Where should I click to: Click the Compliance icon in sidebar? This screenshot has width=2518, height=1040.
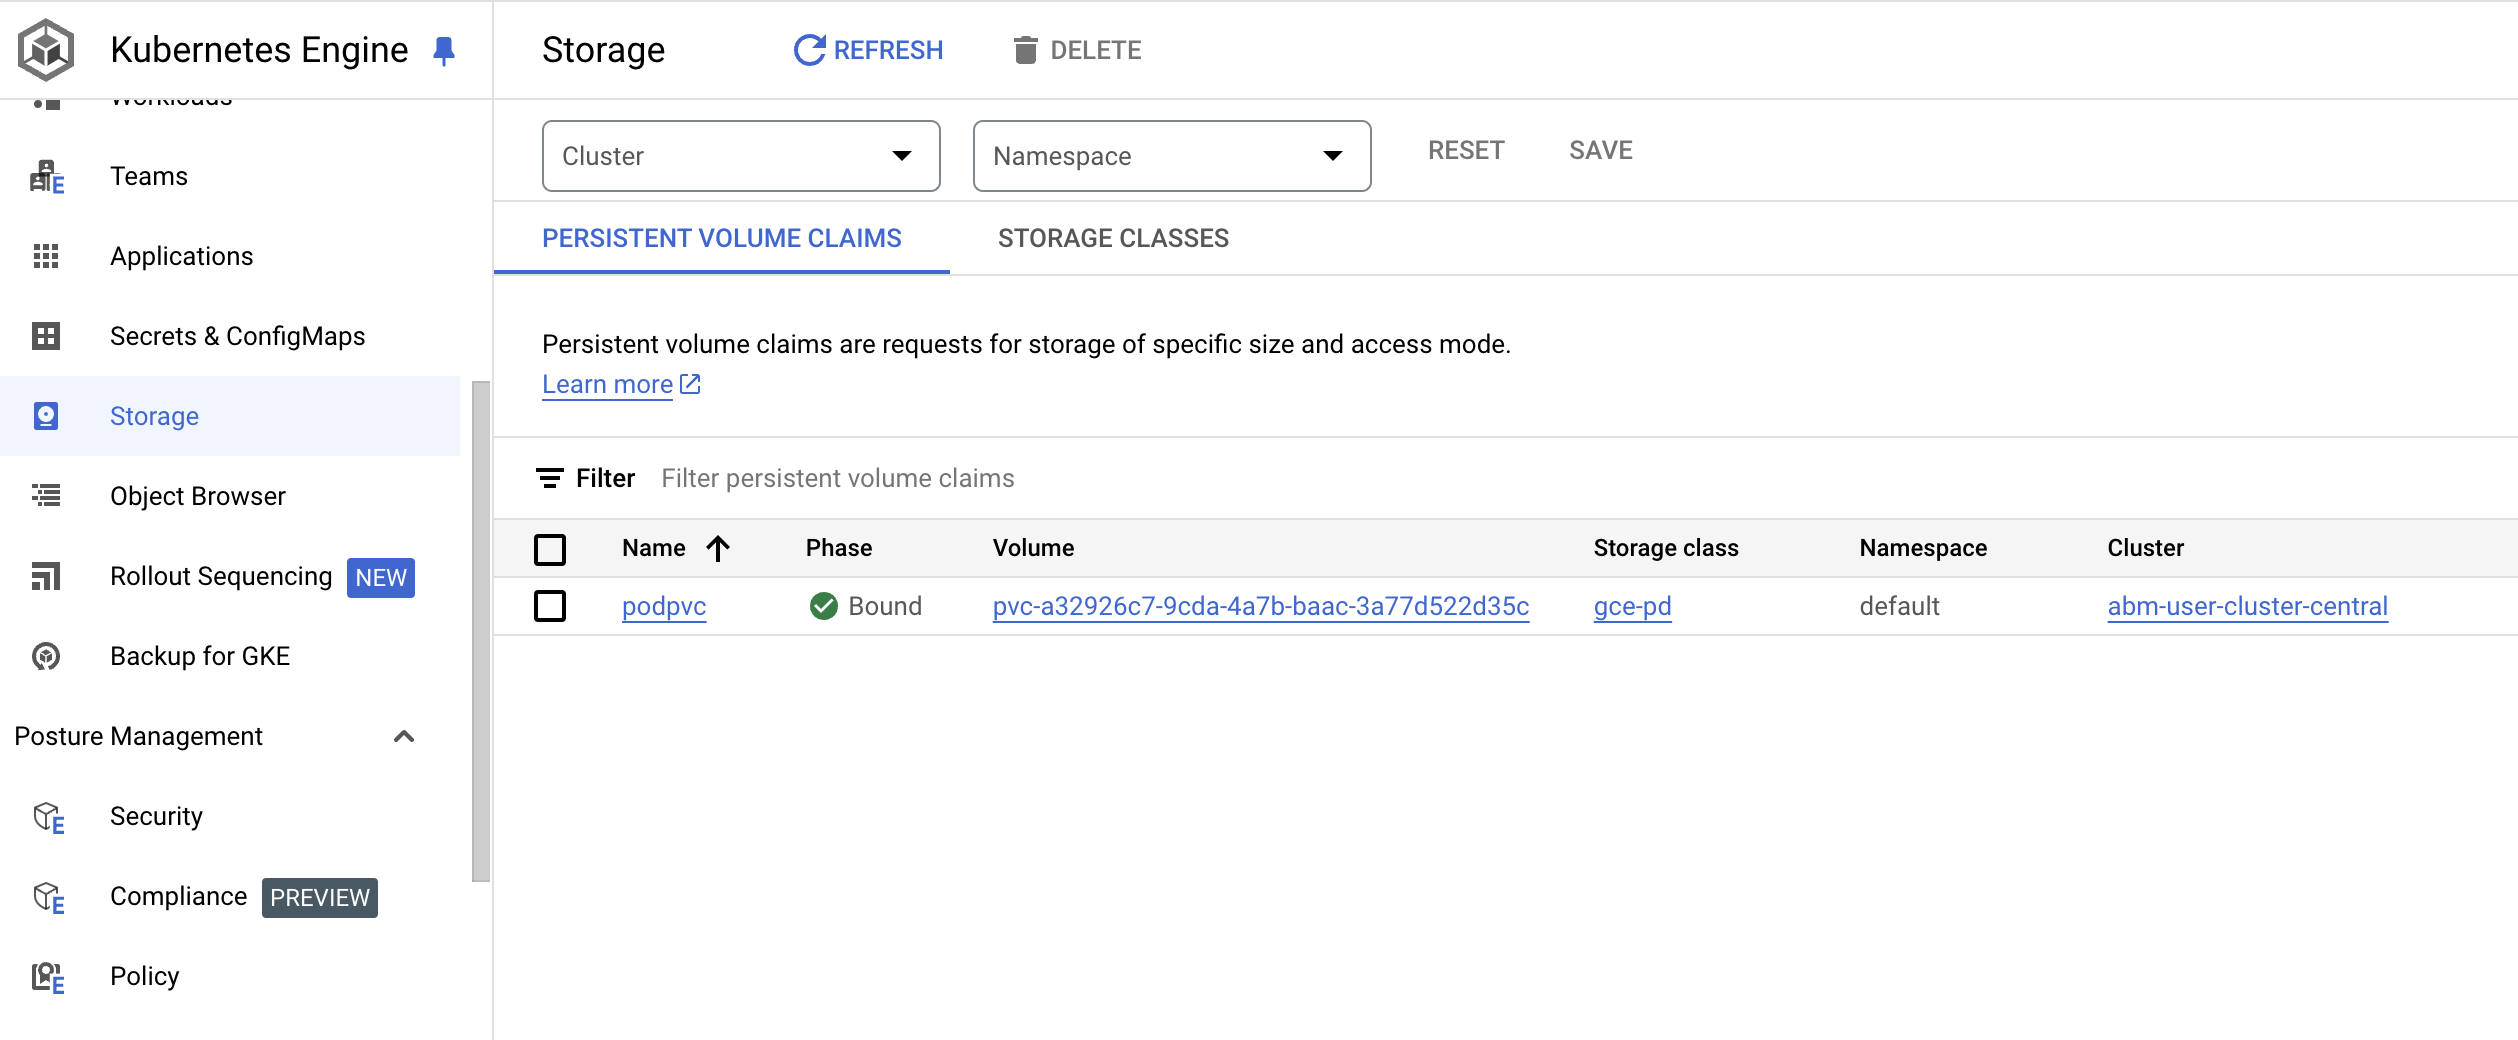48,897
